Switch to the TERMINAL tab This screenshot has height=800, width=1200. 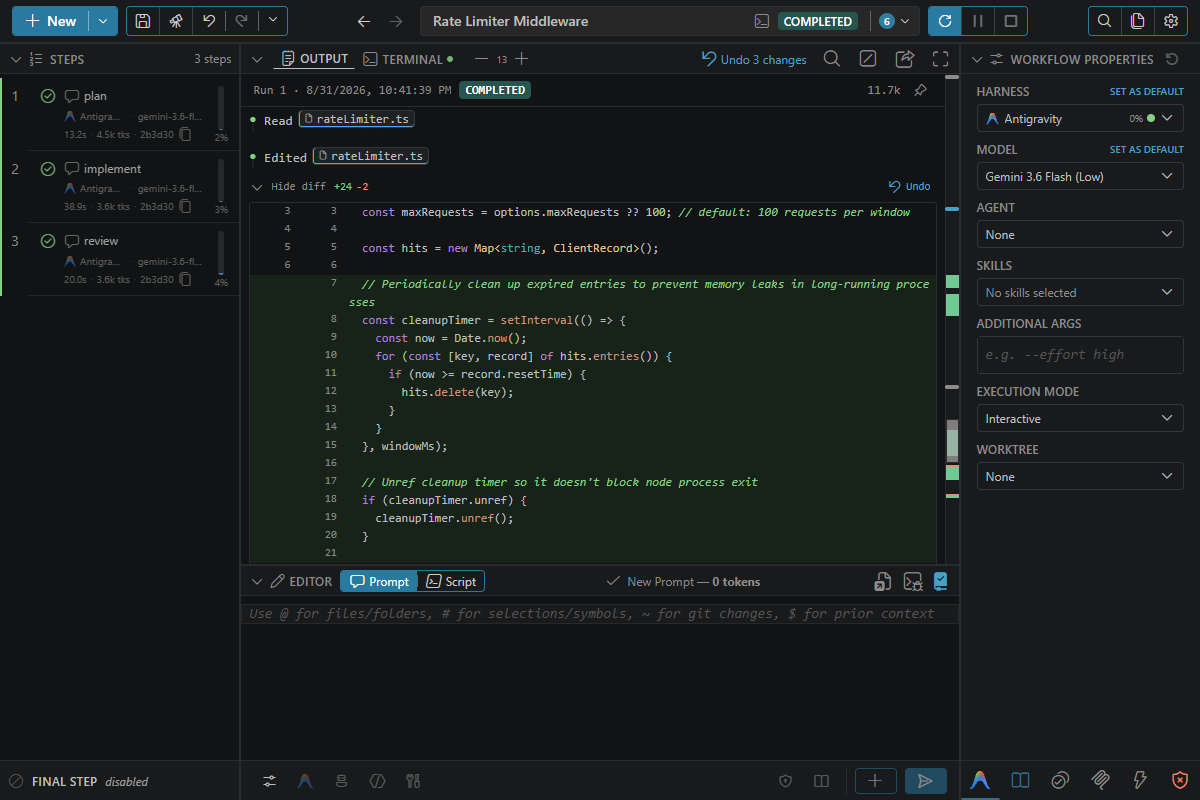pos(408,59)
